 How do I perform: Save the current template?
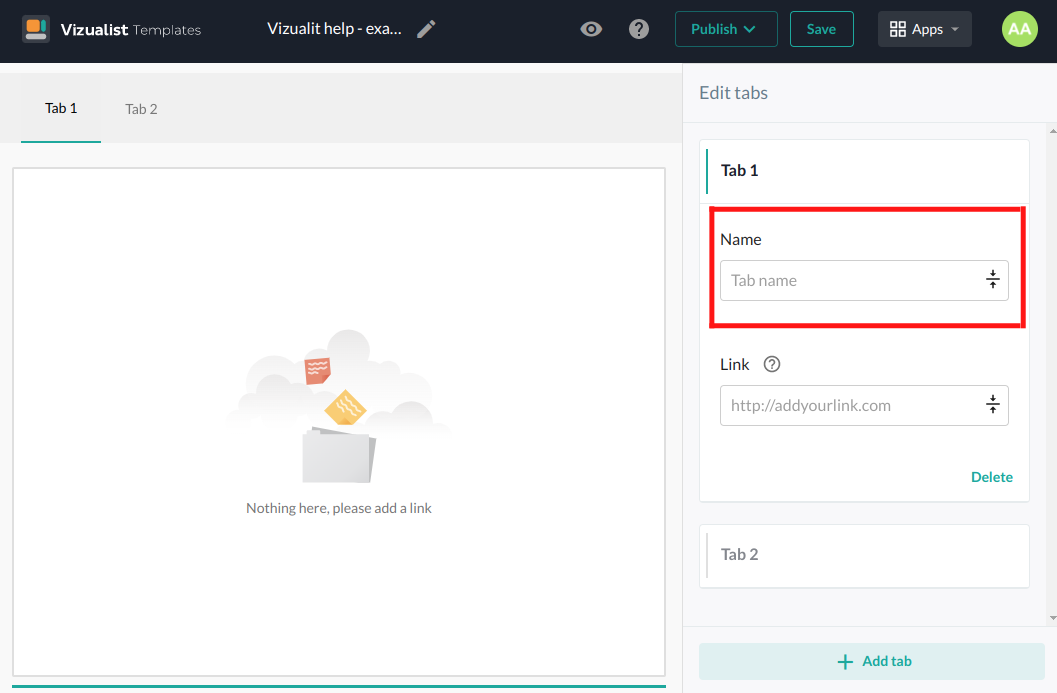click(821, 29)
